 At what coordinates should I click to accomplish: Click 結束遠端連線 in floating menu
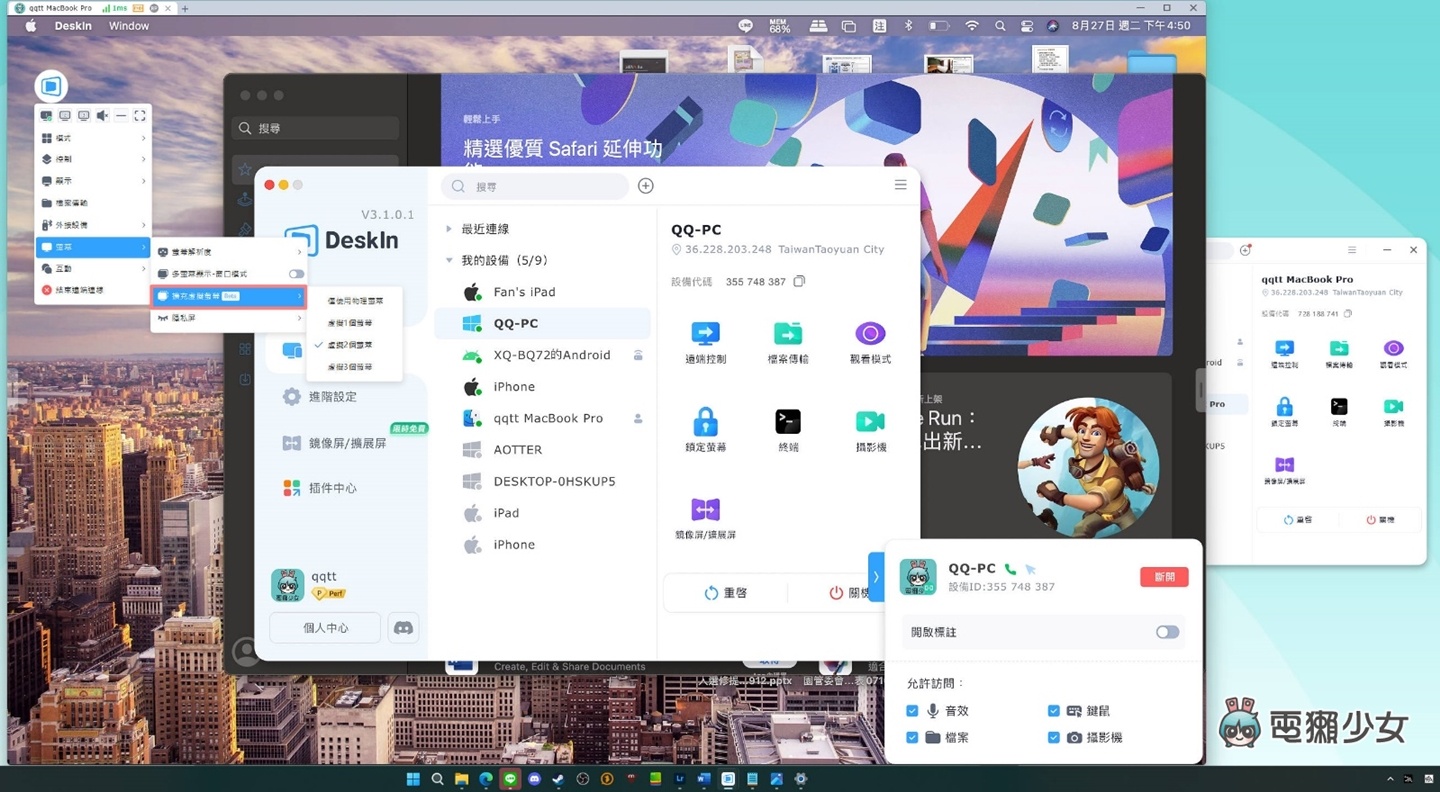(92, 290)
